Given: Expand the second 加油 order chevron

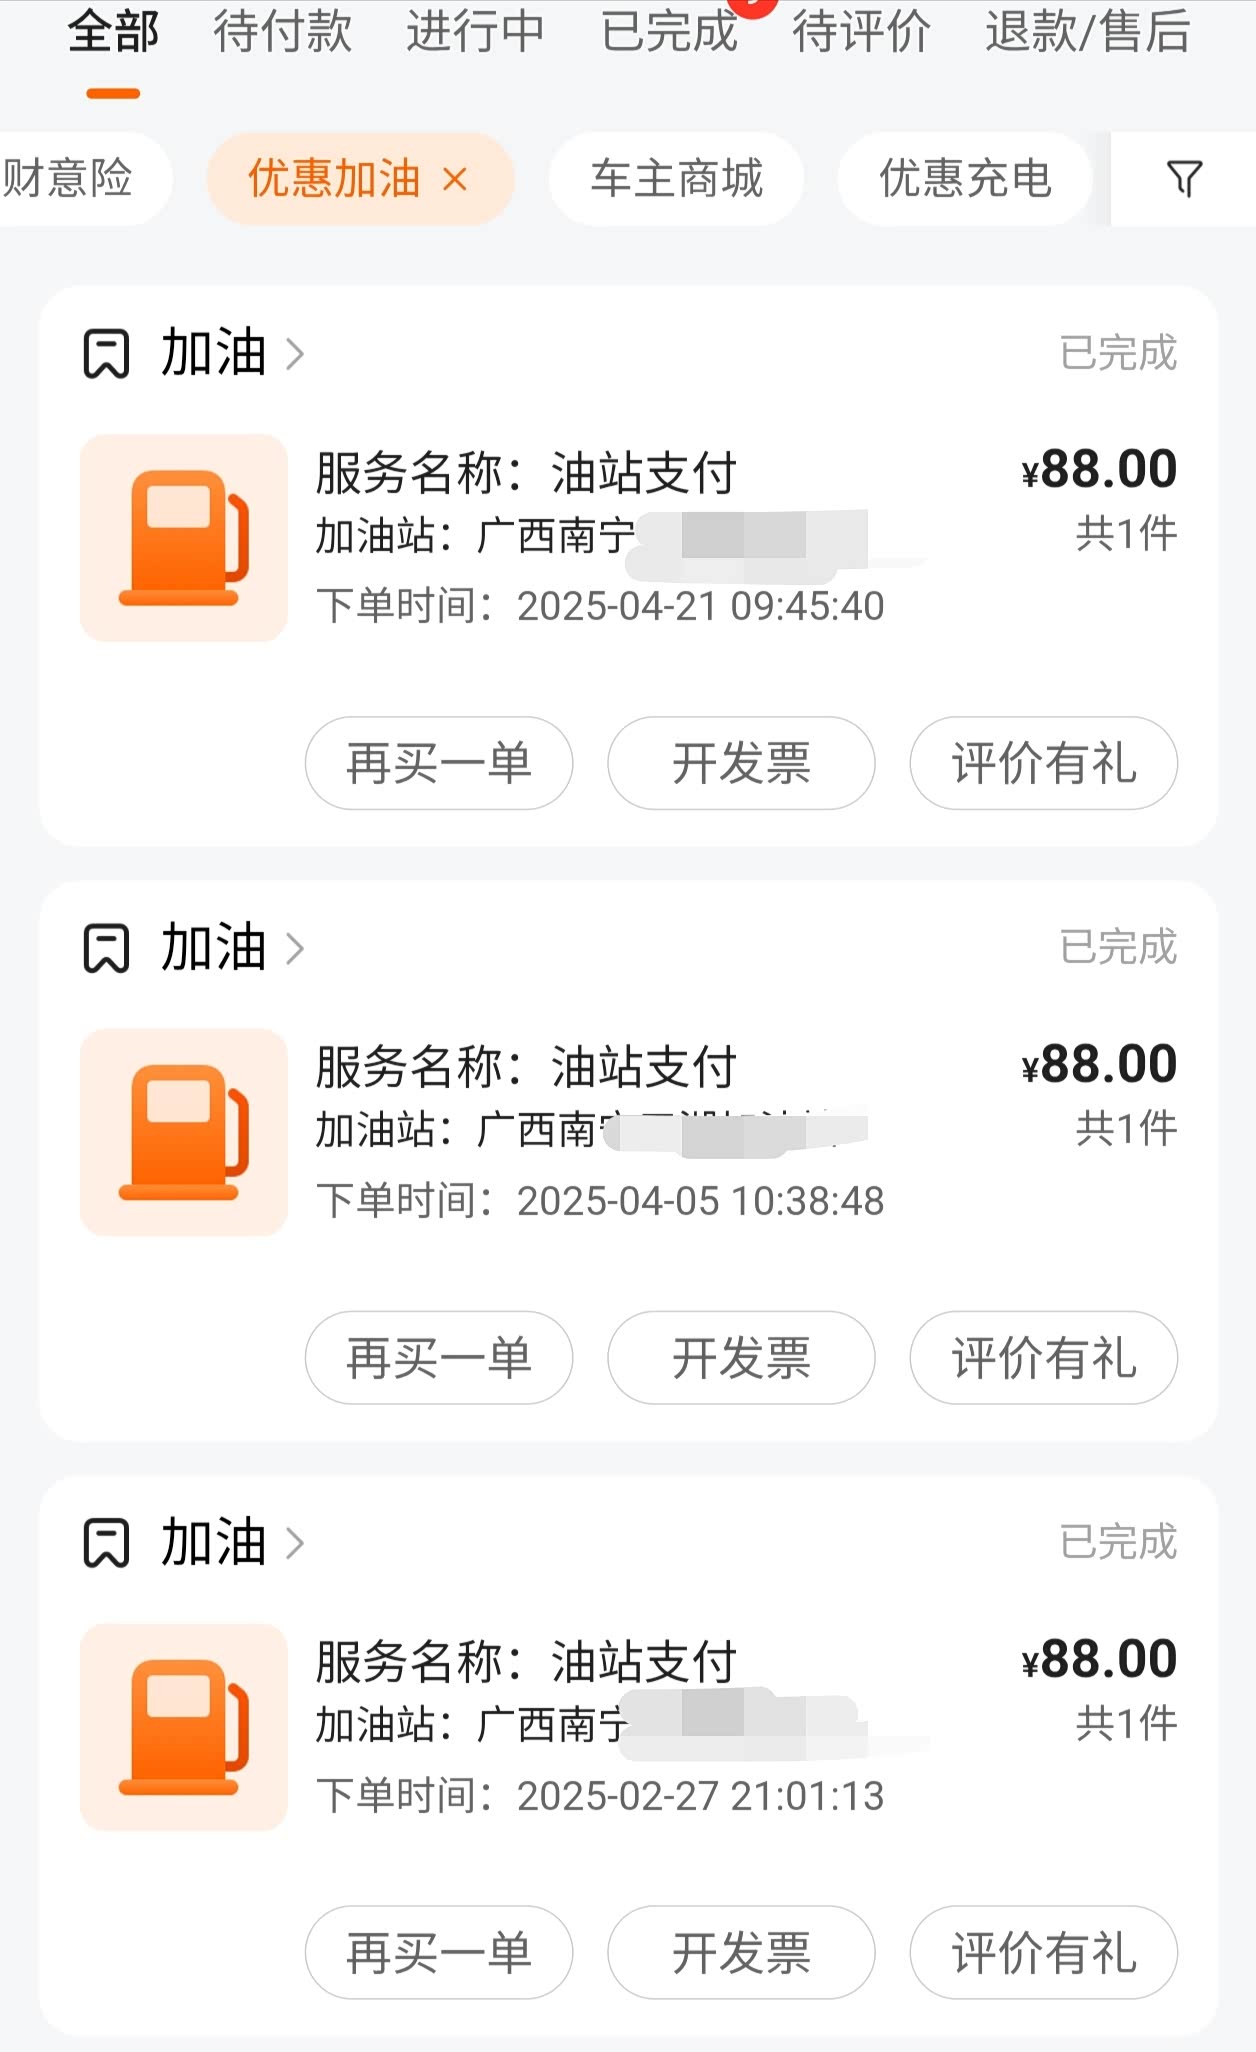Looking at the screenshot, I should click(x=295, y=948).
